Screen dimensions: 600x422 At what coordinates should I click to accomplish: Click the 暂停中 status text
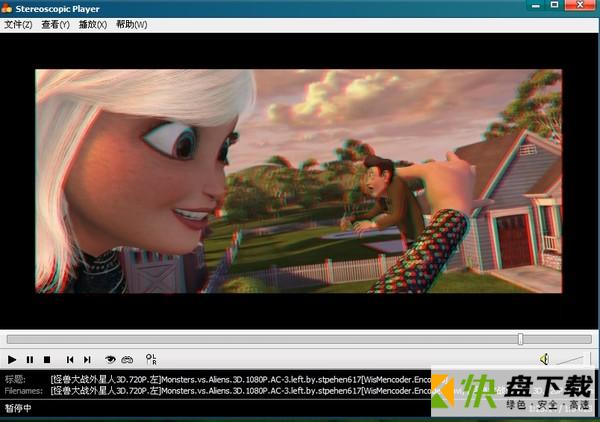[18, 408]
